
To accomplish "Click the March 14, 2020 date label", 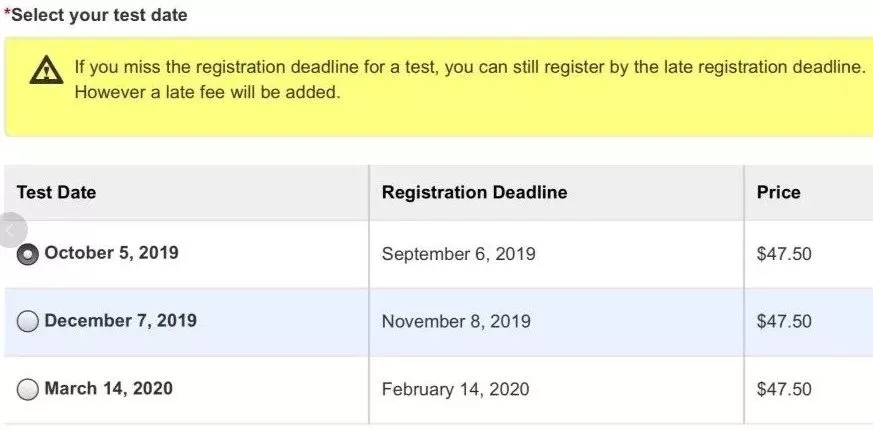I will tap(109, 388).
